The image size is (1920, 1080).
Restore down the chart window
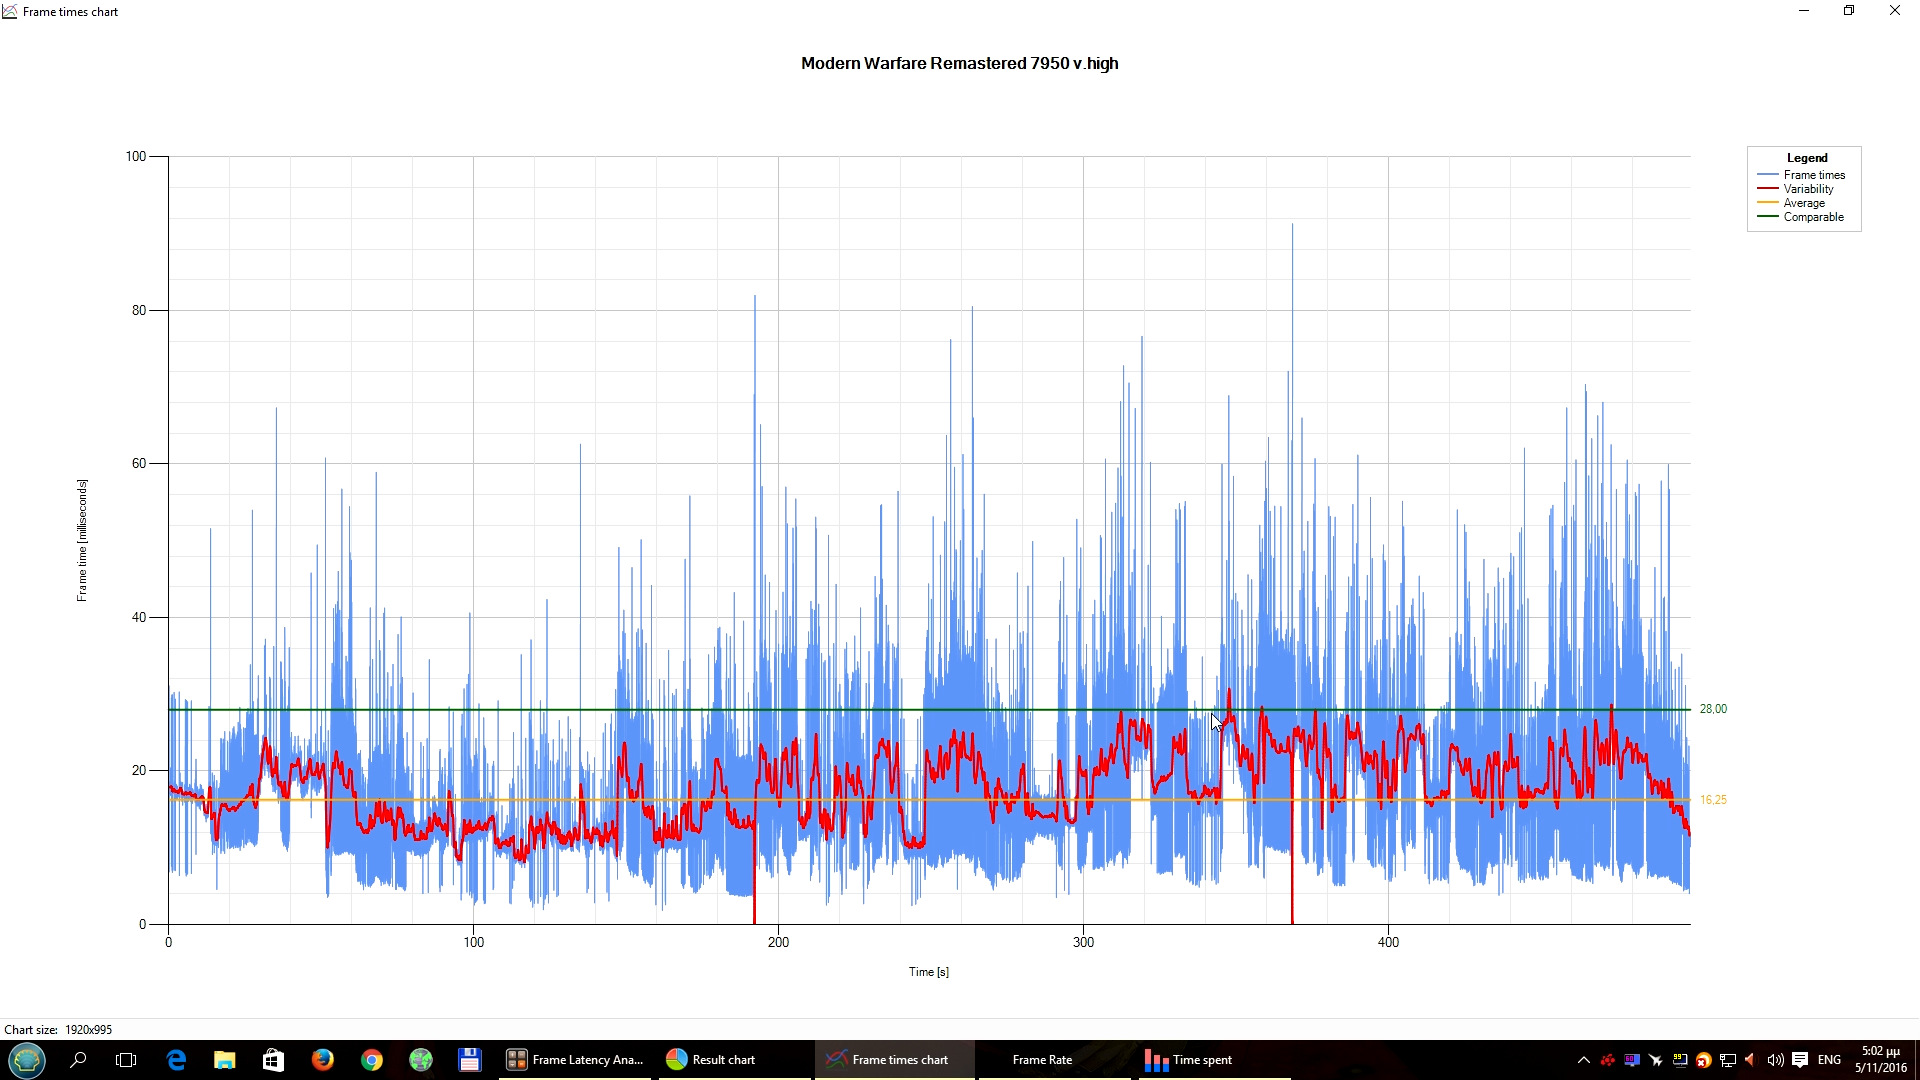tap(1849, 11)
